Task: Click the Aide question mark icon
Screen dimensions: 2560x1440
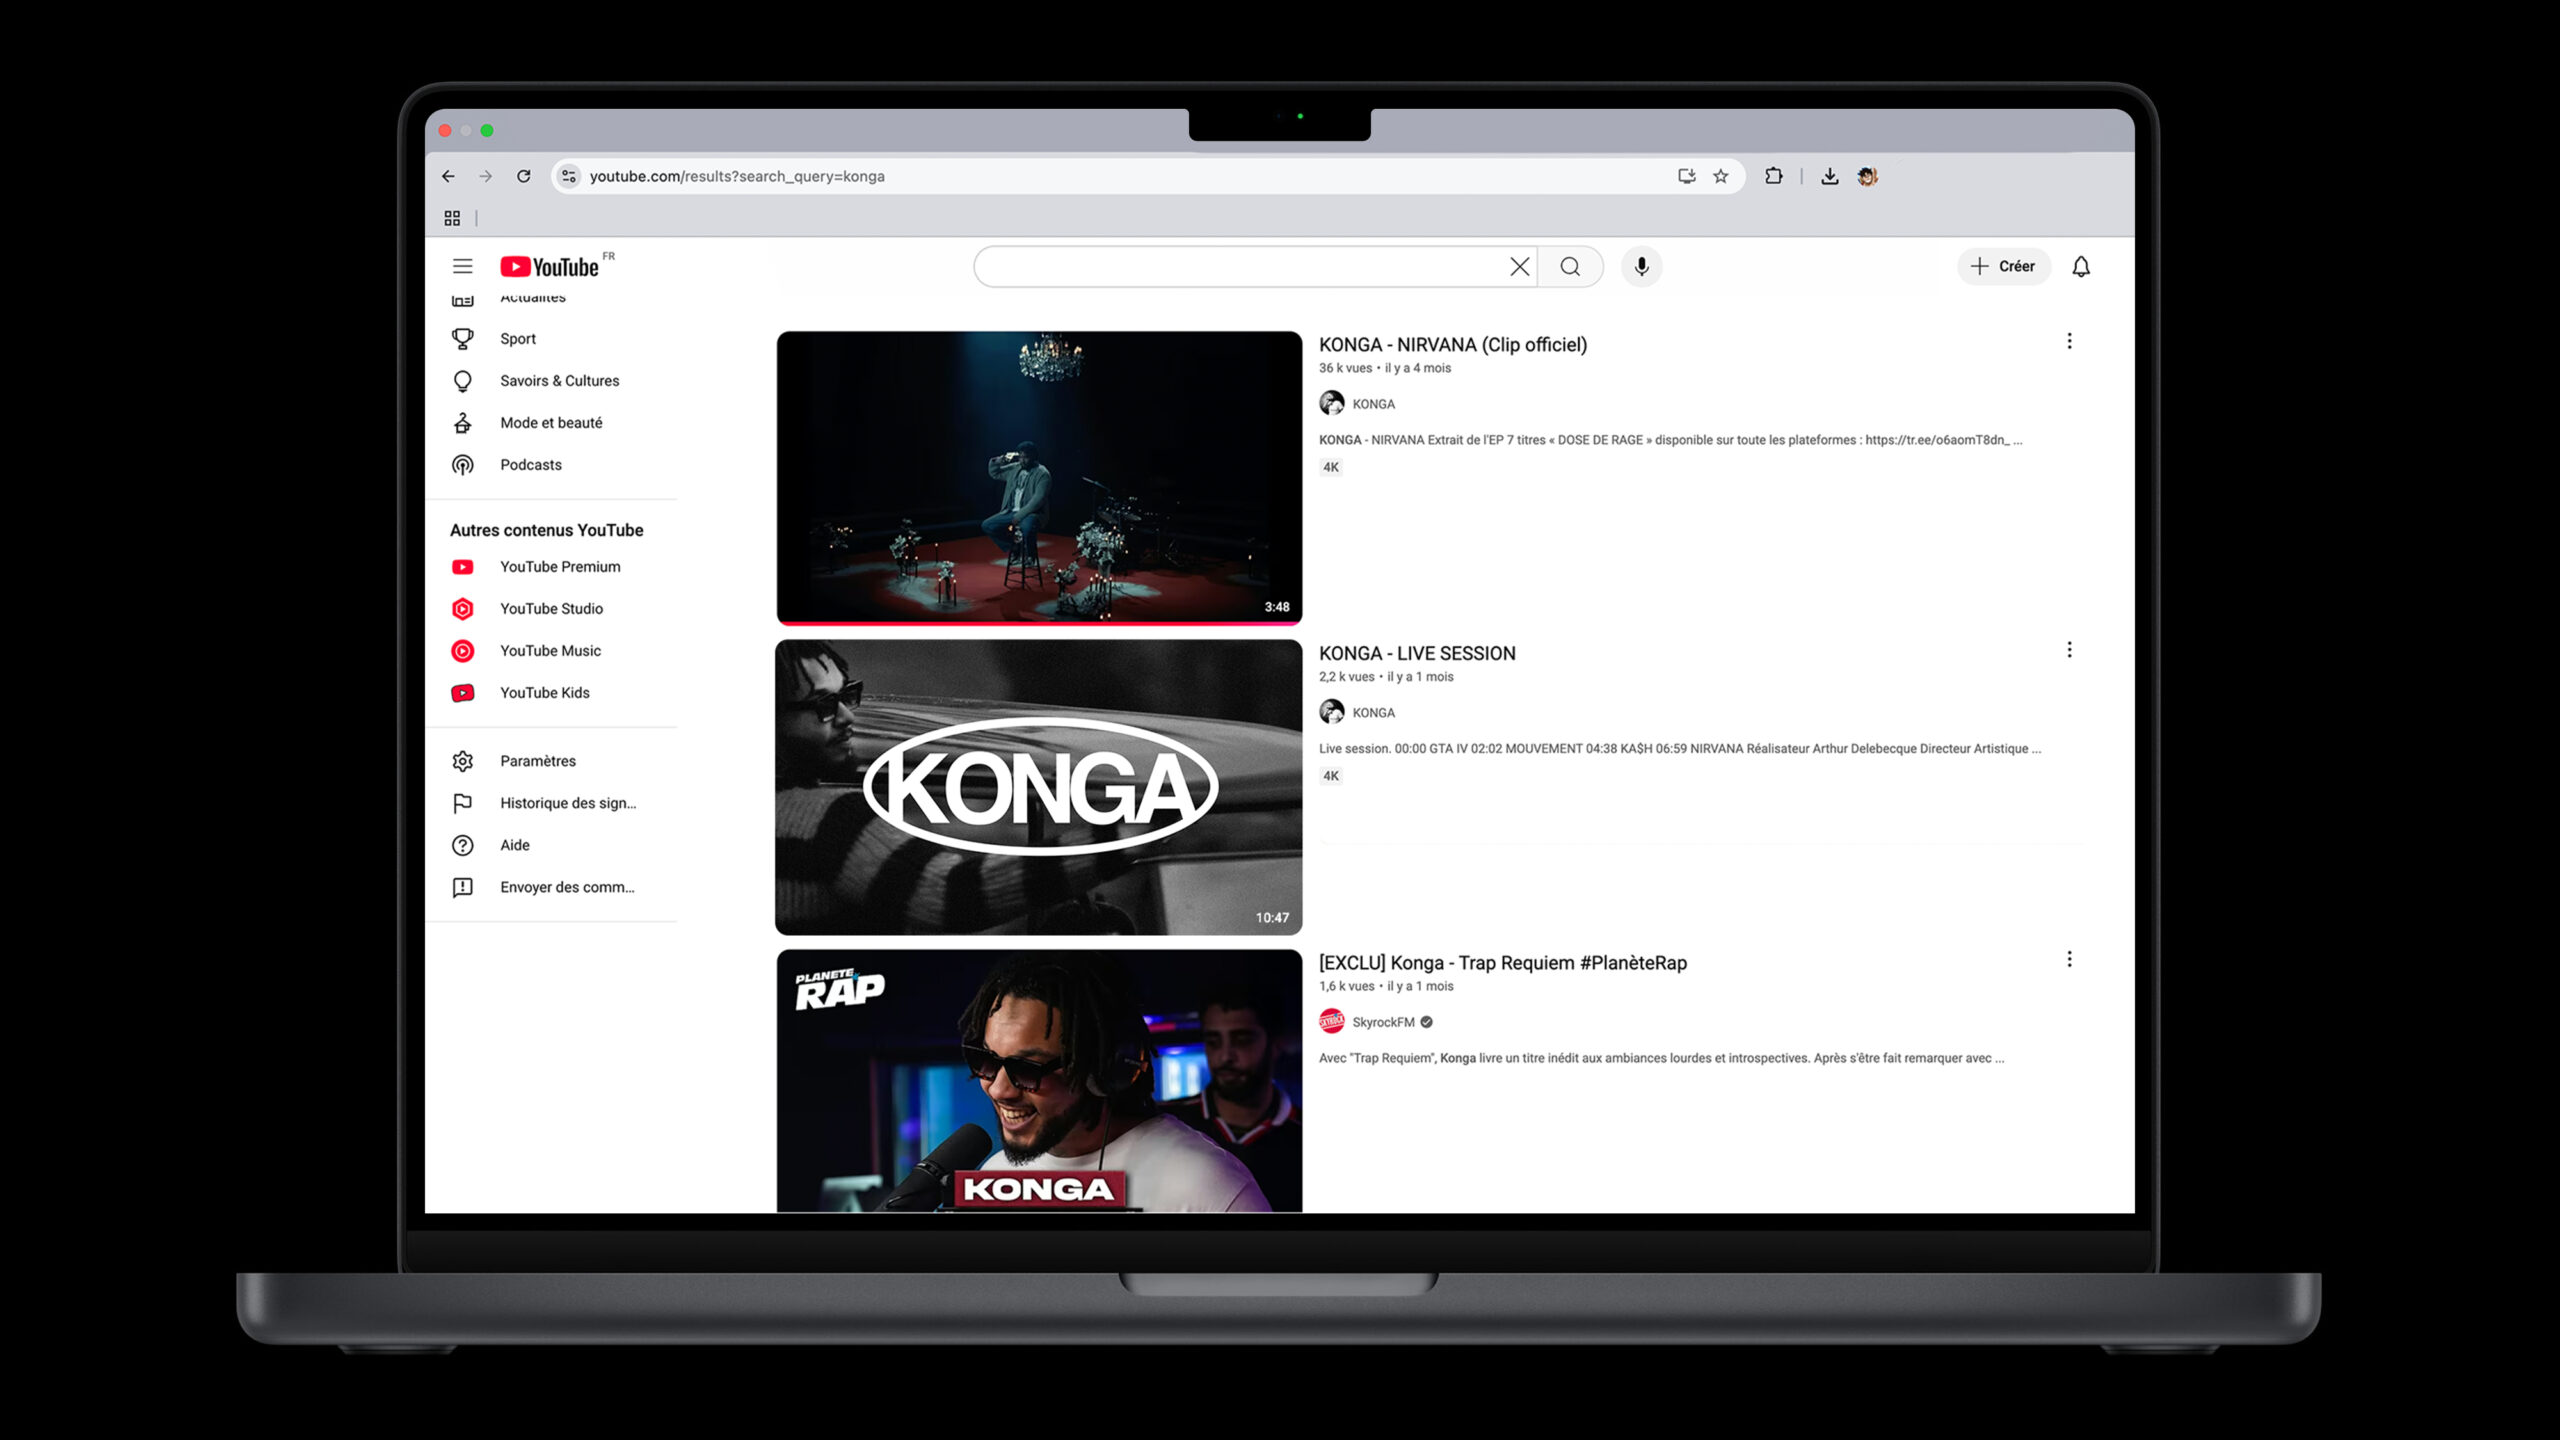Action: 462,845
